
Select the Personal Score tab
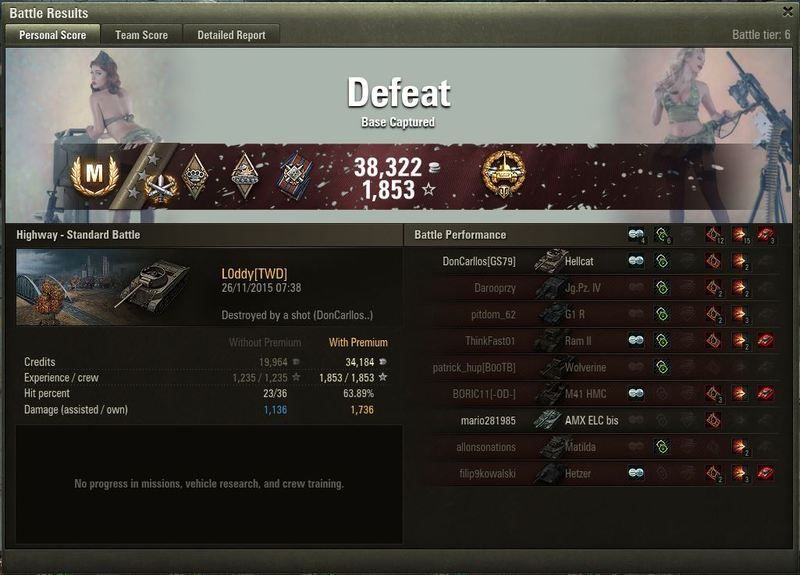point(53,35)
